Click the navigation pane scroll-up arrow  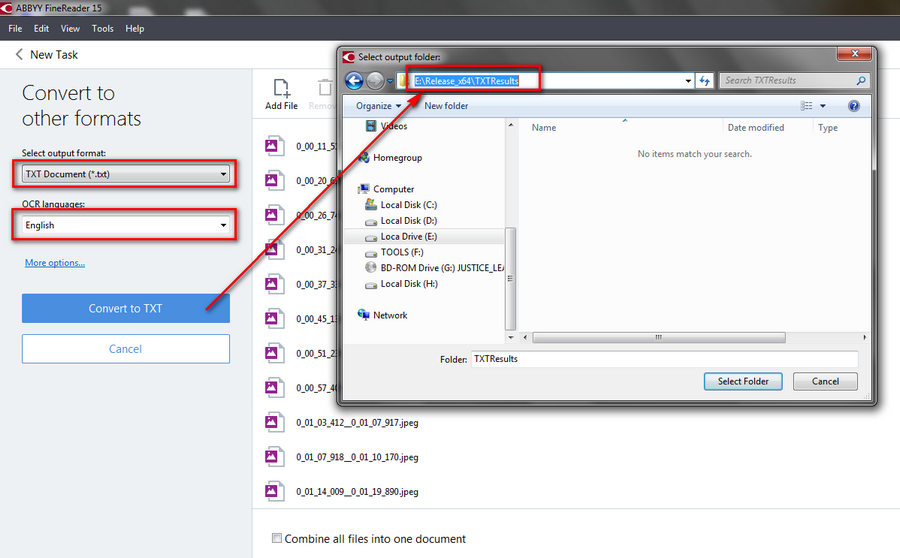coord(510,125)
